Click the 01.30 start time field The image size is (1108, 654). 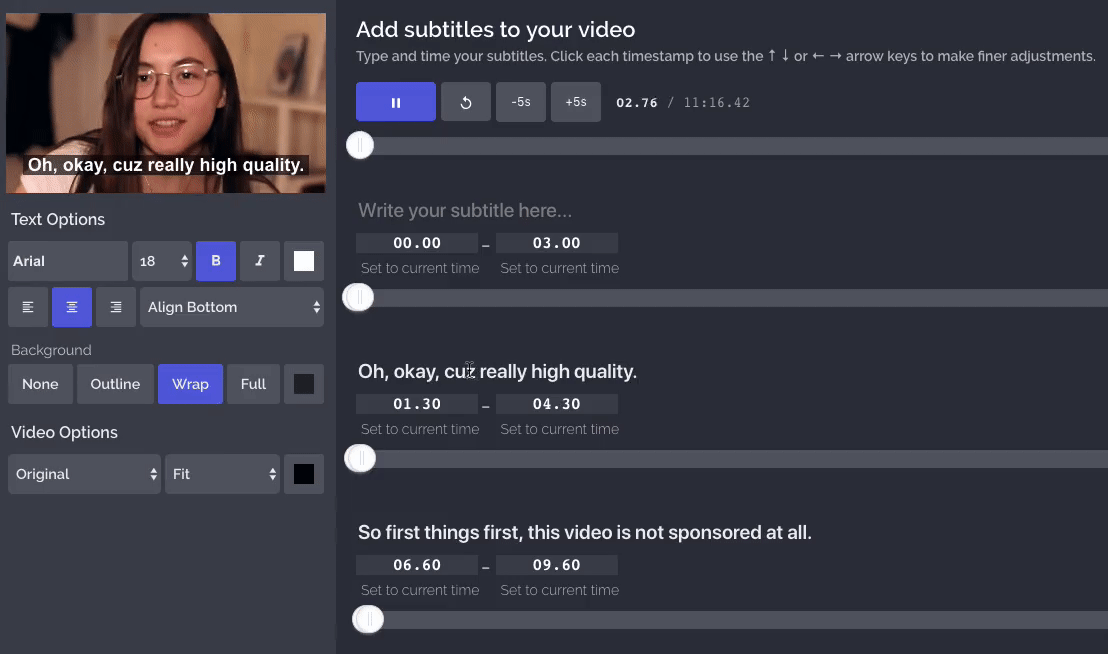coord(417,404)
